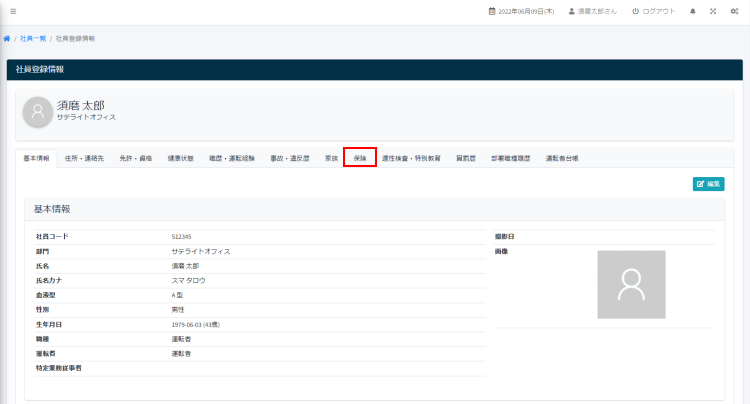Show the 健康状態 tab

pos(181,158)
